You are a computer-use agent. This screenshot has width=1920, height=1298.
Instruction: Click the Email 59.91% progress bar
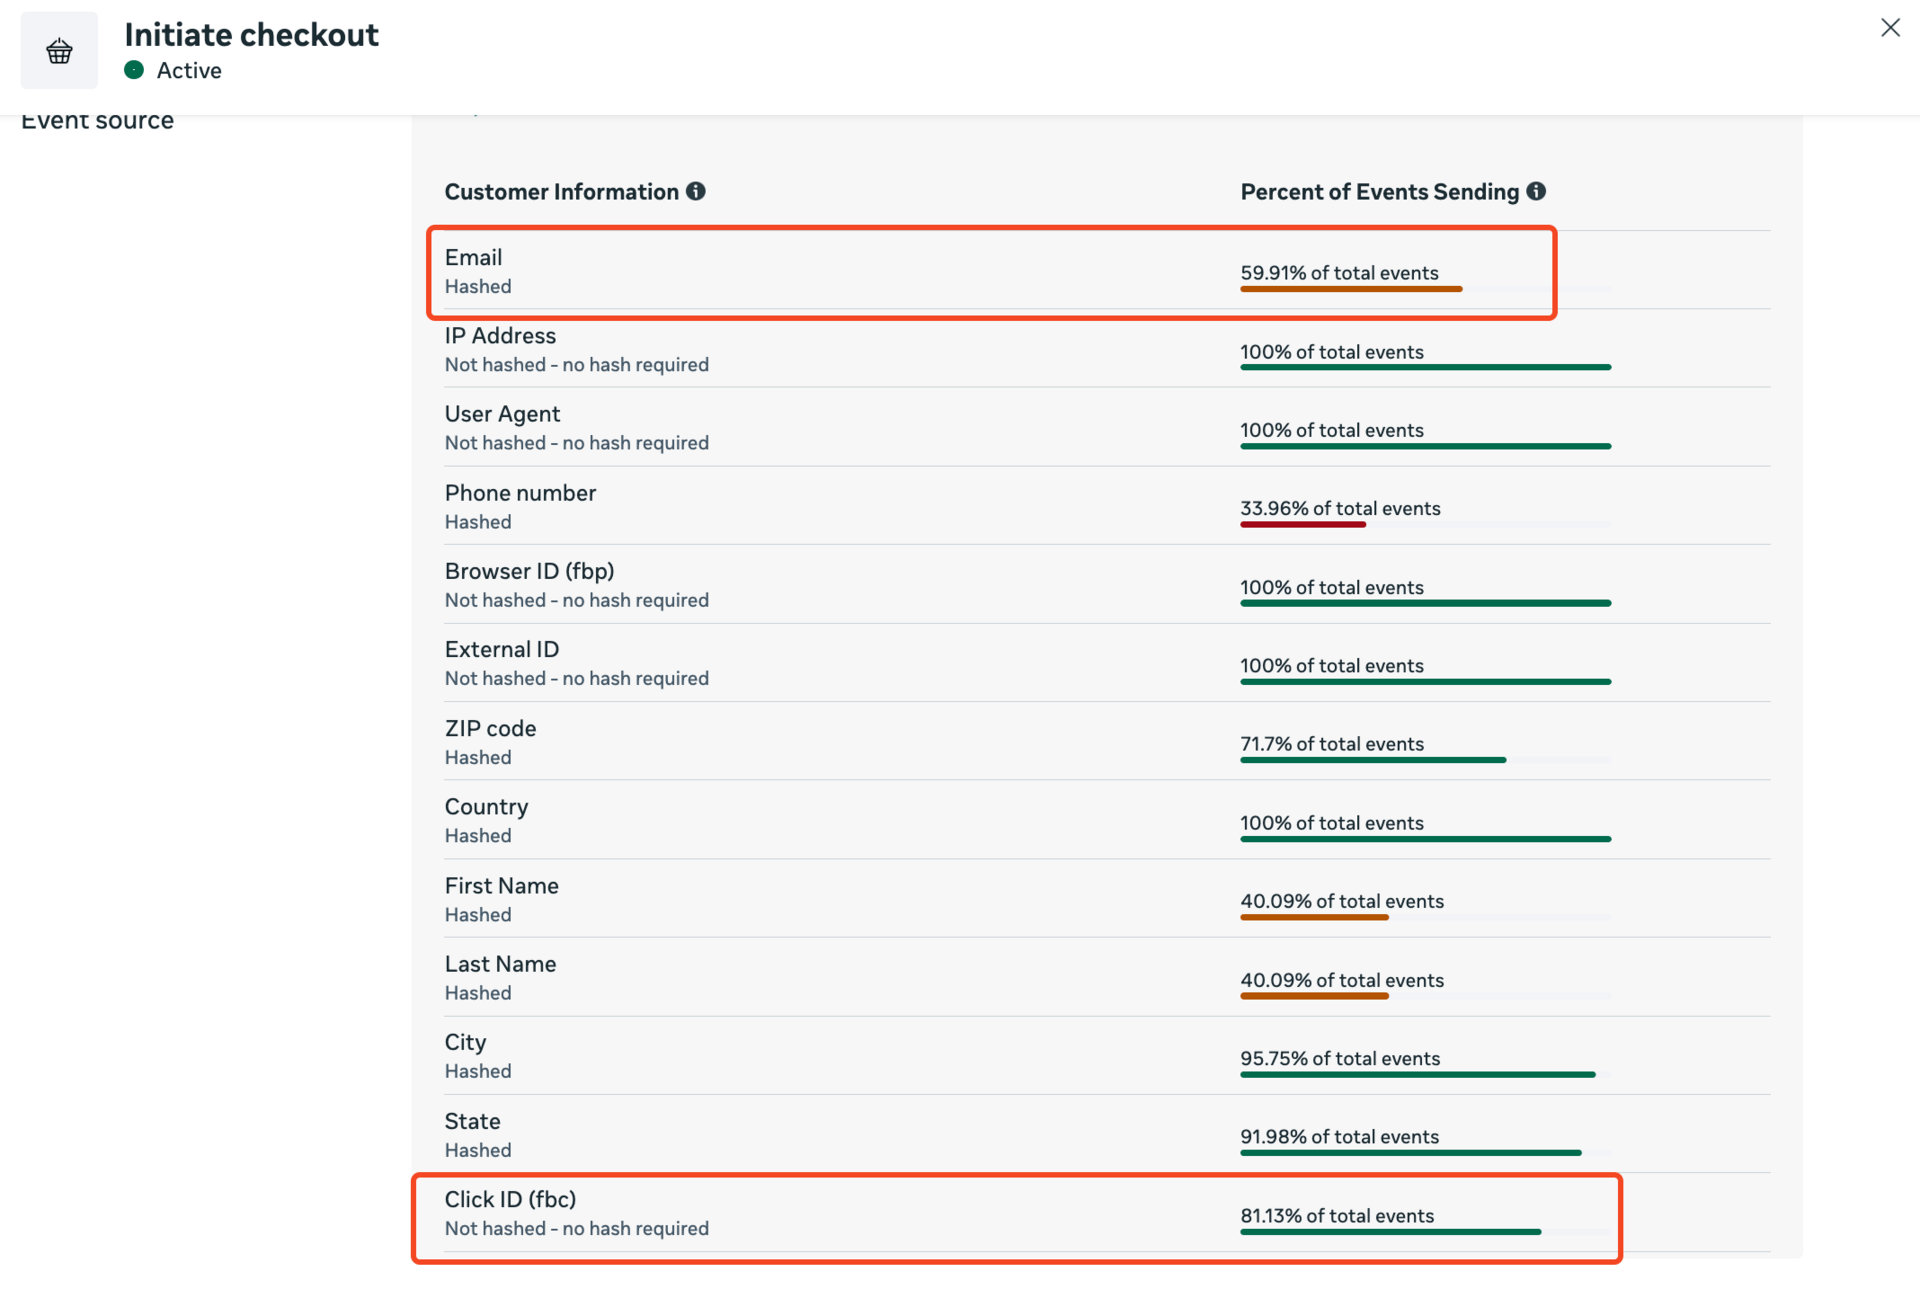(1350, 289)
